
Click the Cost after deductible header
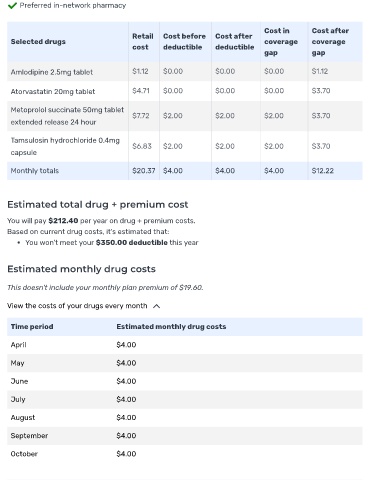point(234,42)
